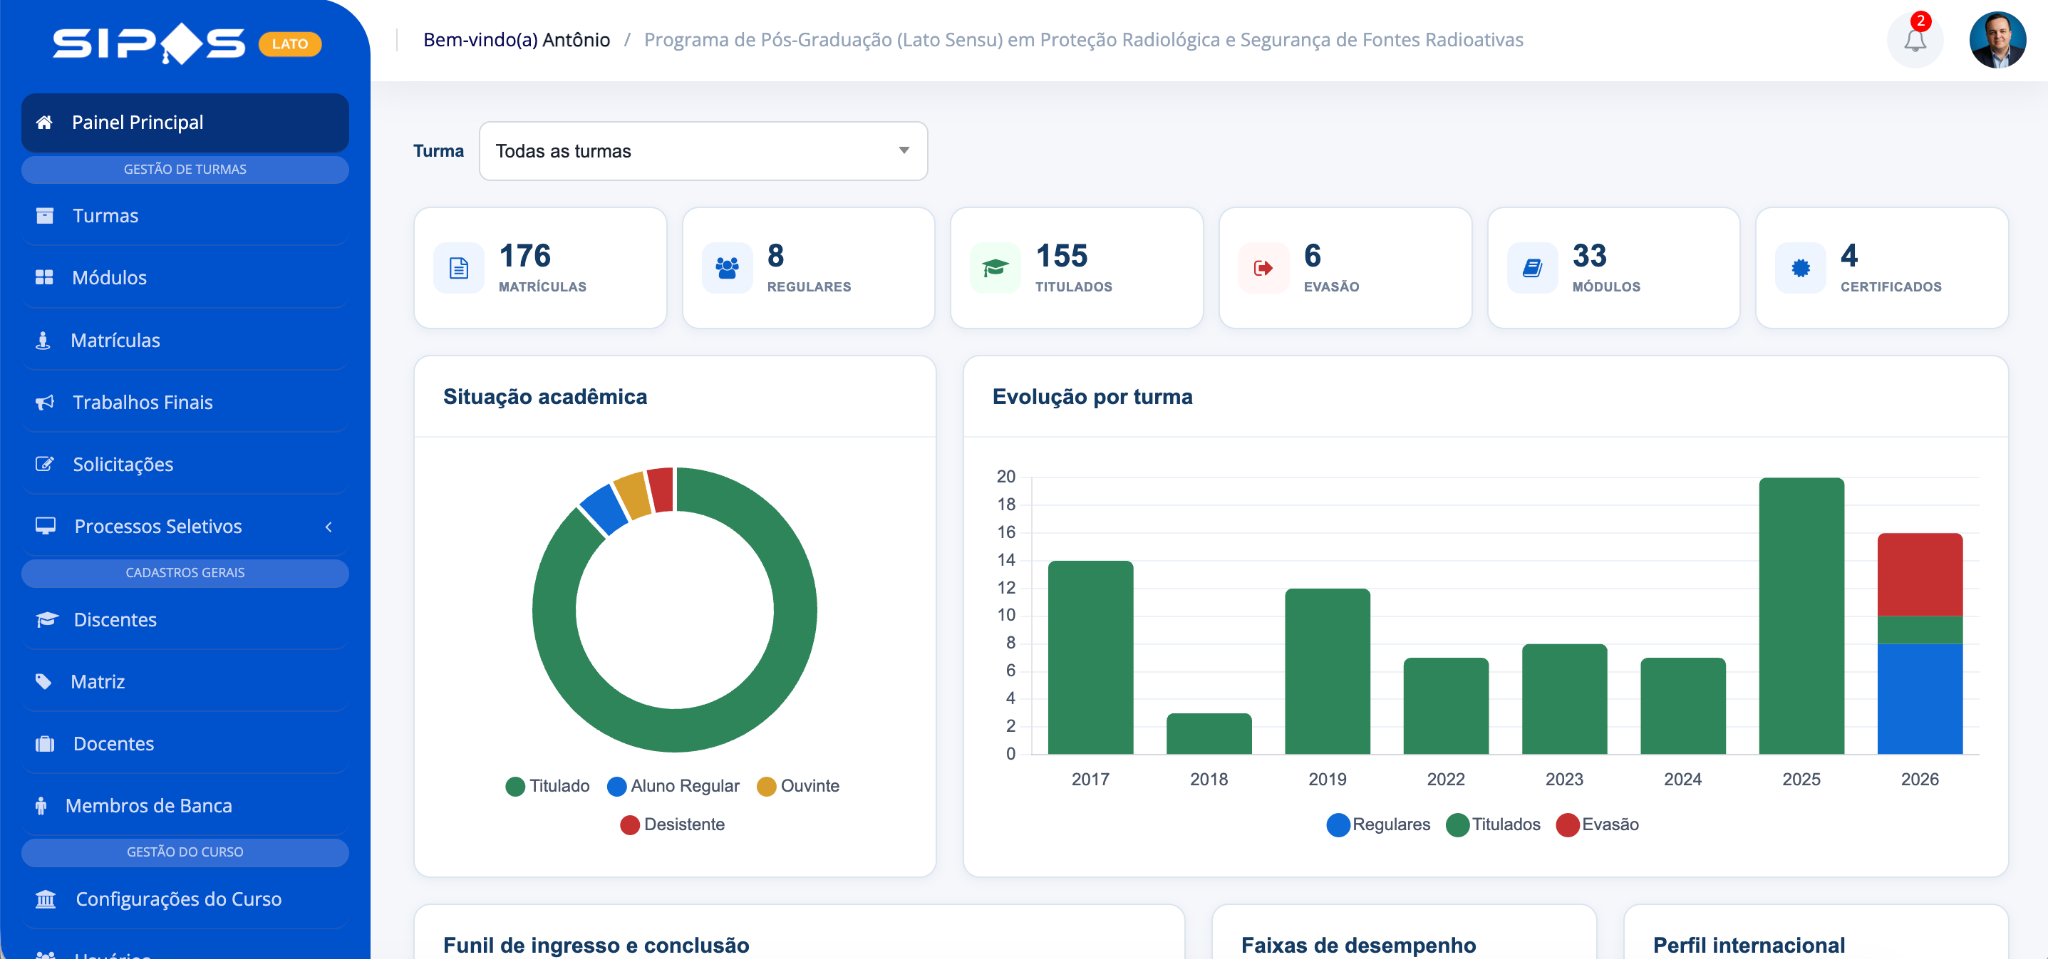Click the Membros de Banca person icon
2048x959 pixels.
pyautogui.click(x=41, y=806)
